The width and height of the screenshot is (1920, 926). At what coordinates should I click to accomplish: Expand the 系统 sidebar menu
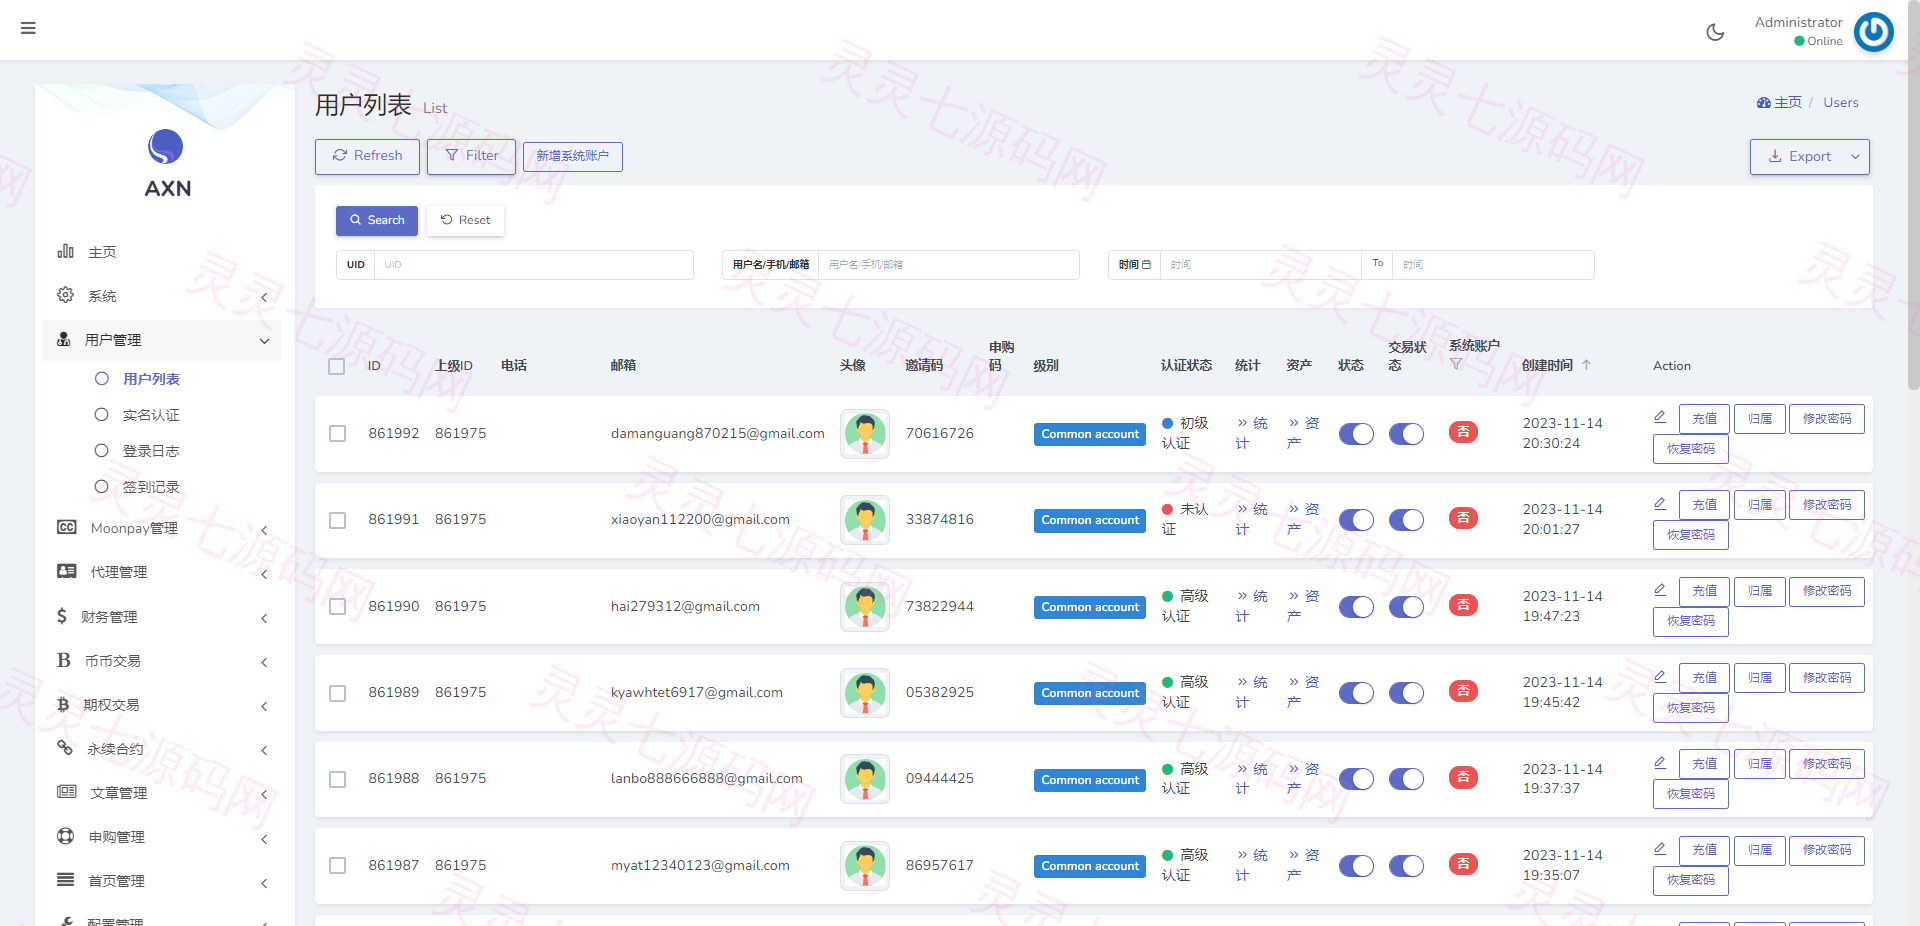162,296
